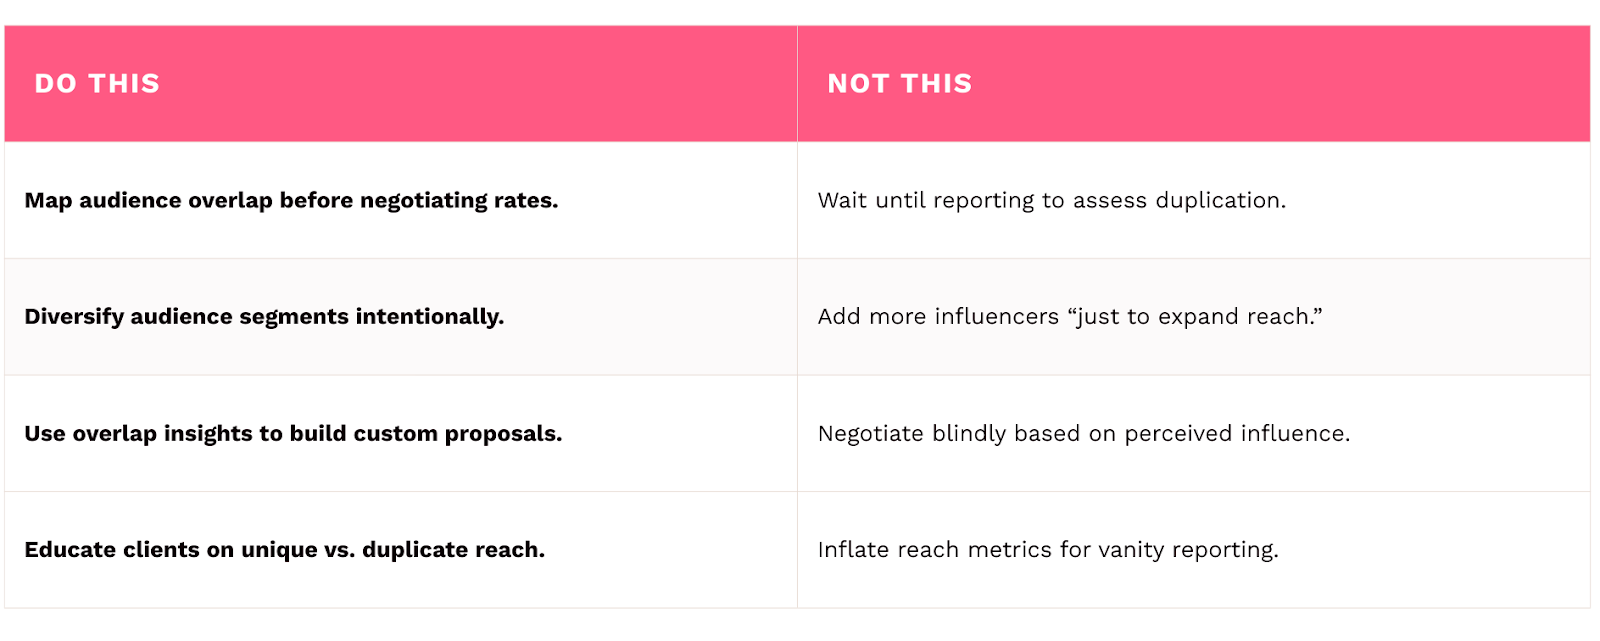
Task: Select "Educate clients on unique vs. duplicate reach."
Action: click(284, 550)
